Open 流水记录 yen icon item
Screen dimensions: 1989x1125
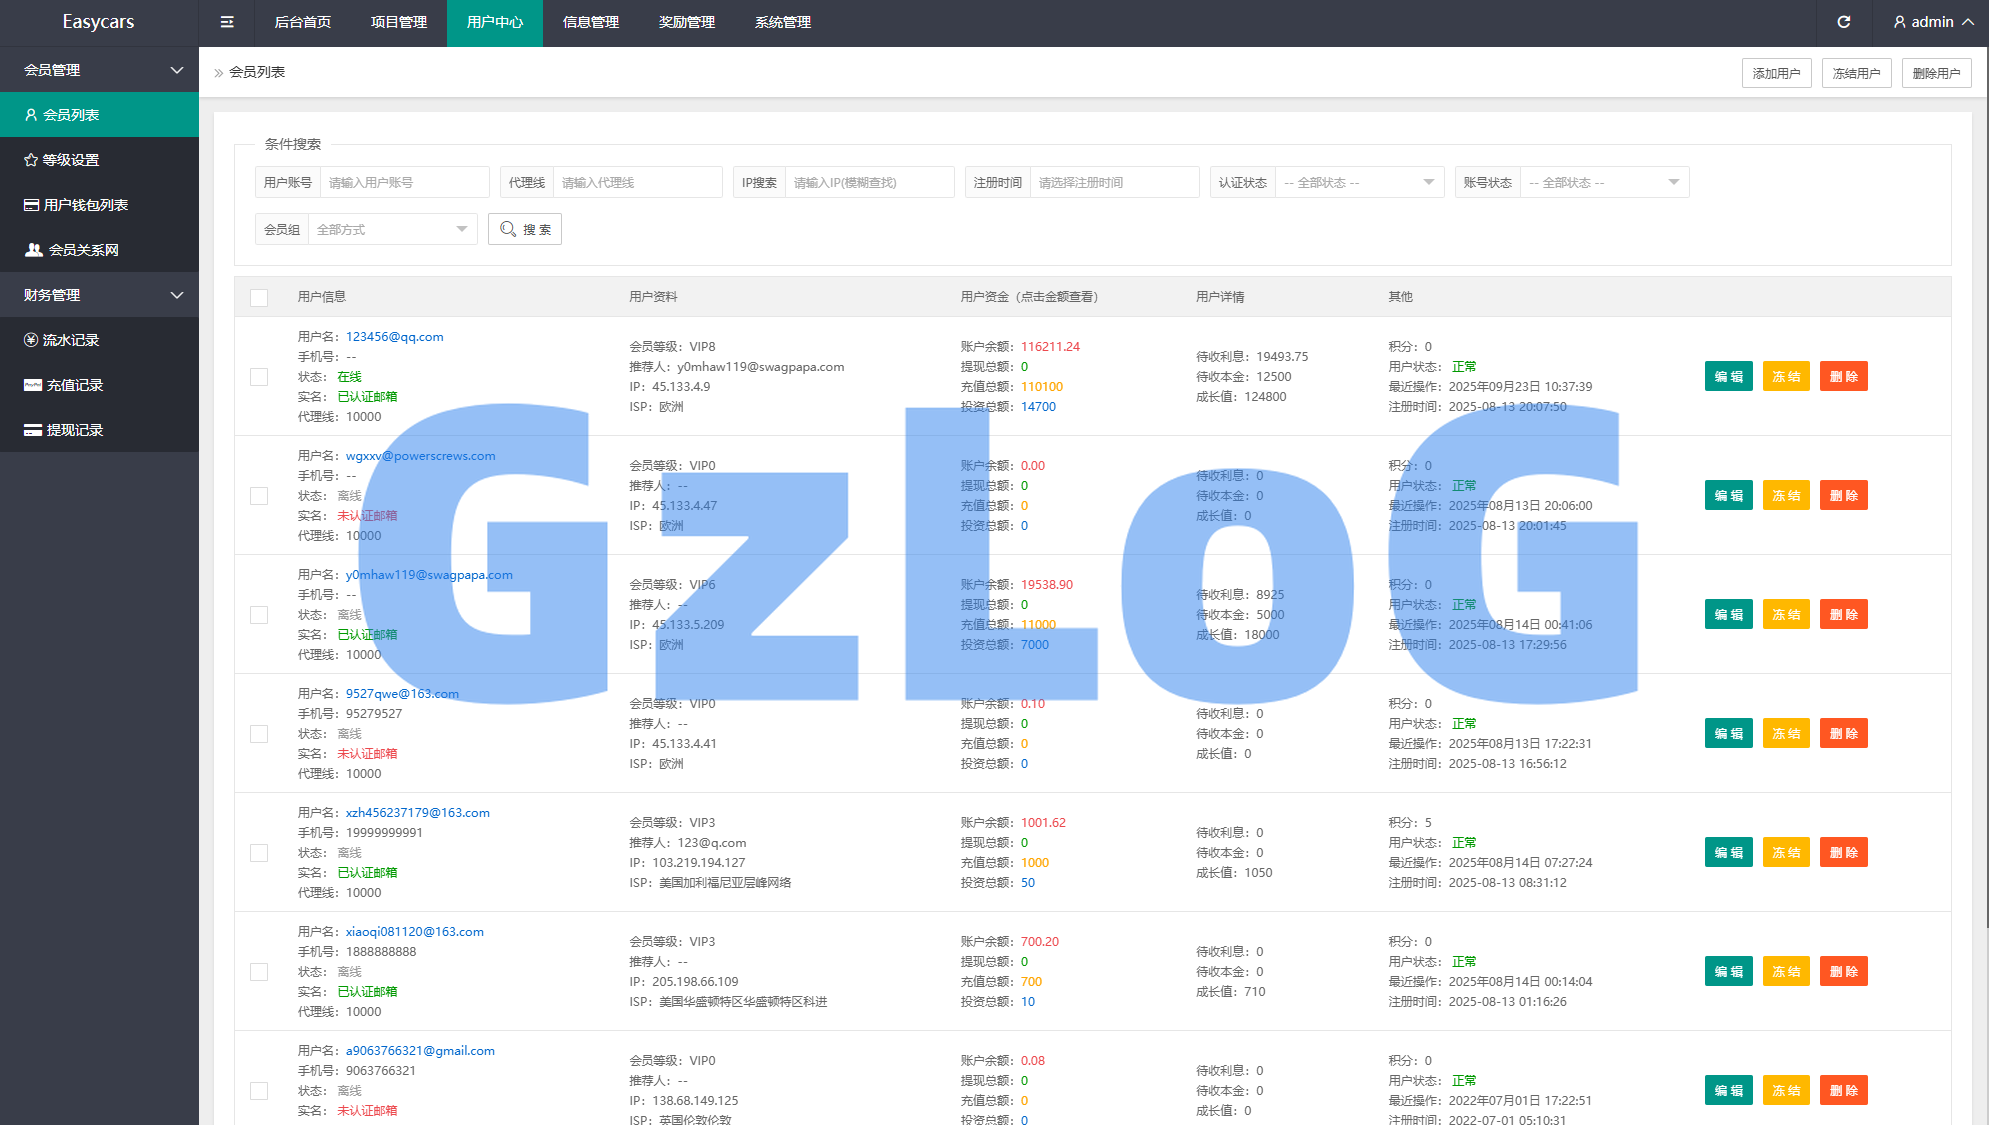[31, 340]
